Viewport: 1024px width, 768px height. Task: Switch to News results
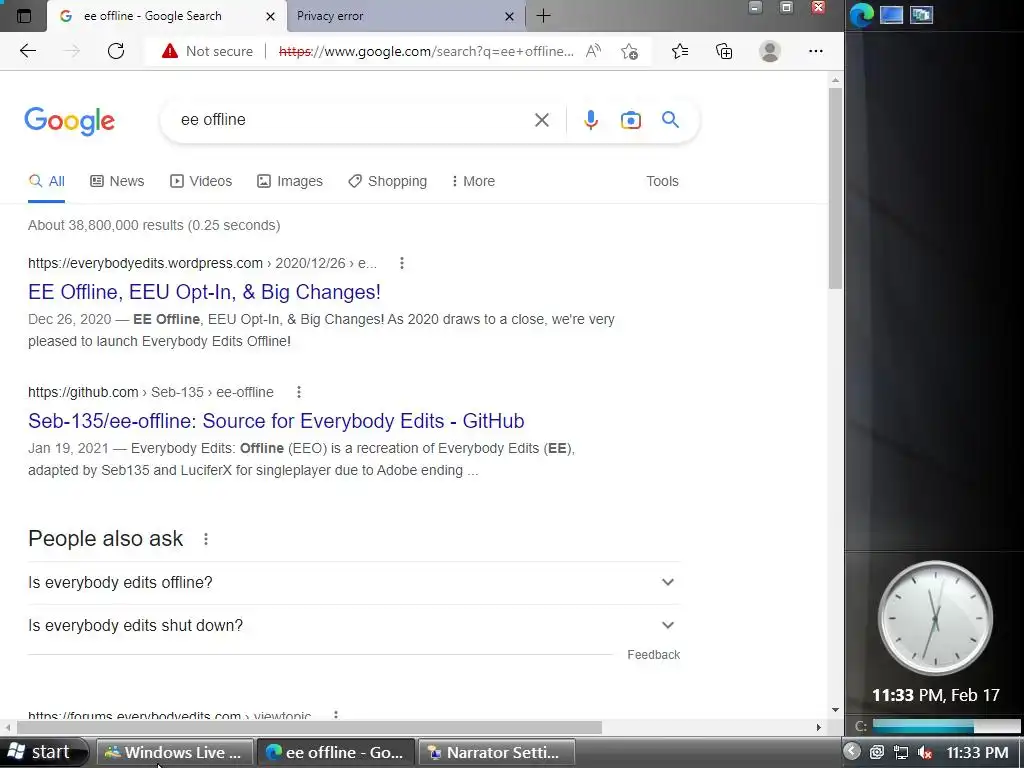(117, 182)
